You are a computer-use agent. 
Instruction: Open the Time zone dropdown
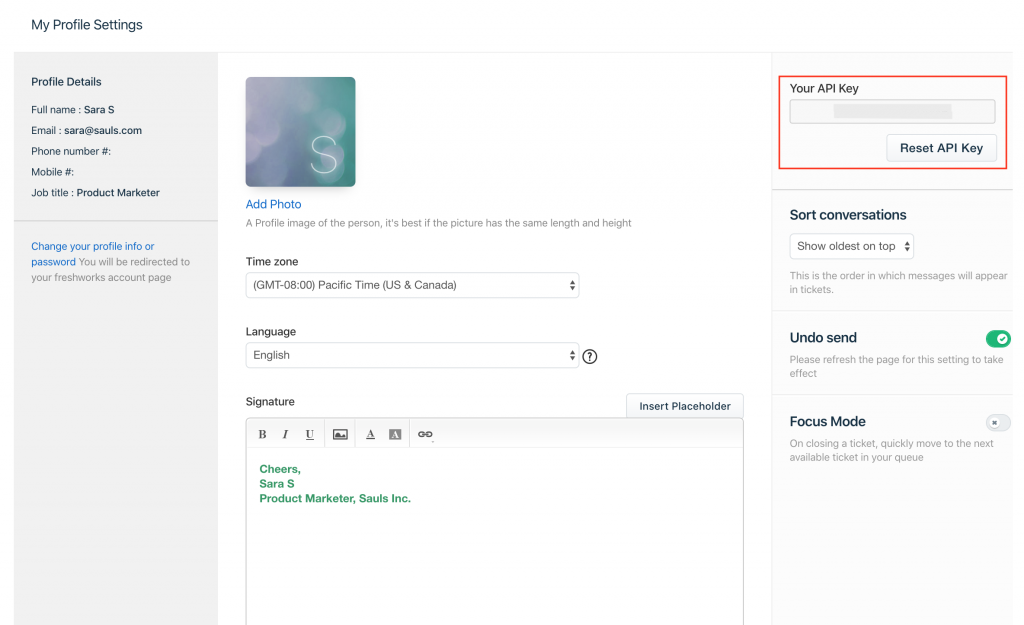coord(412,285)
